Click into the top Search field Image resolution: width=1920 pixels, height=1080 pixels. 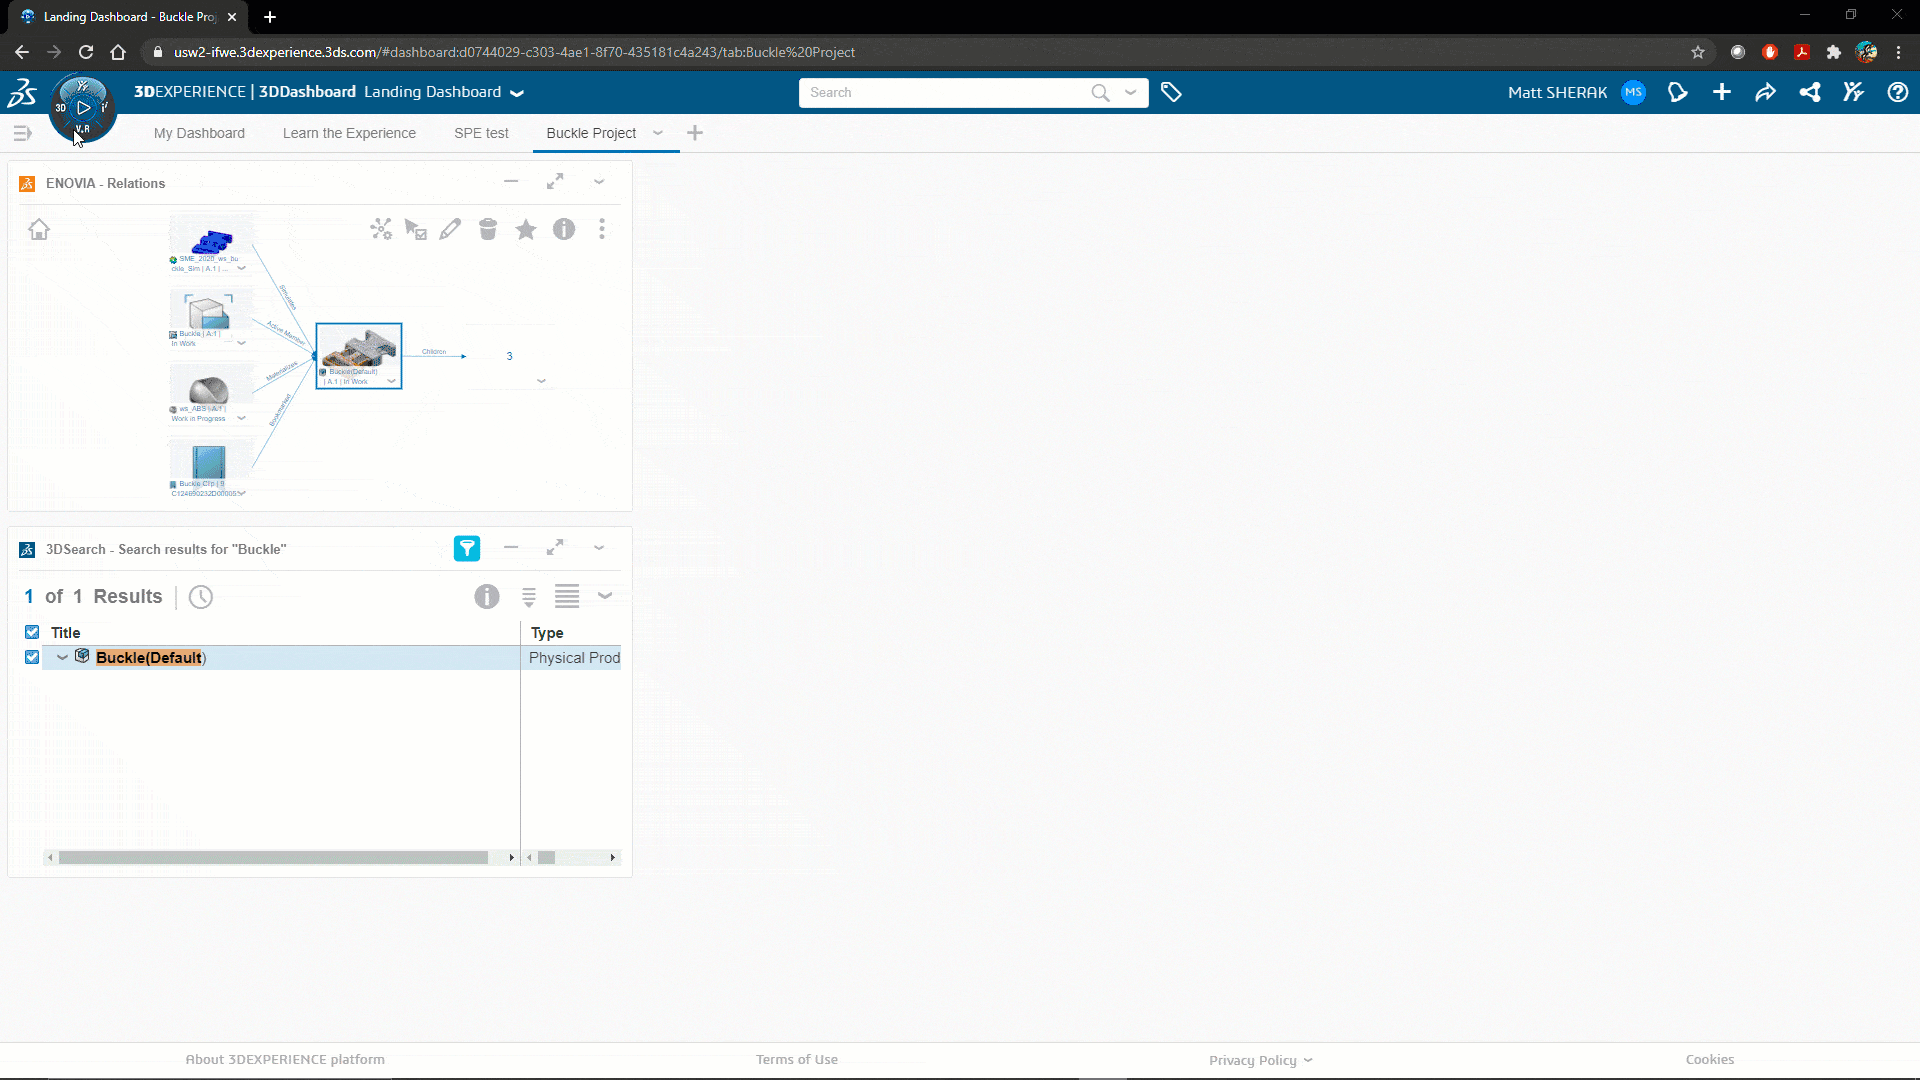pyautogui.click(x=945, y=92)
